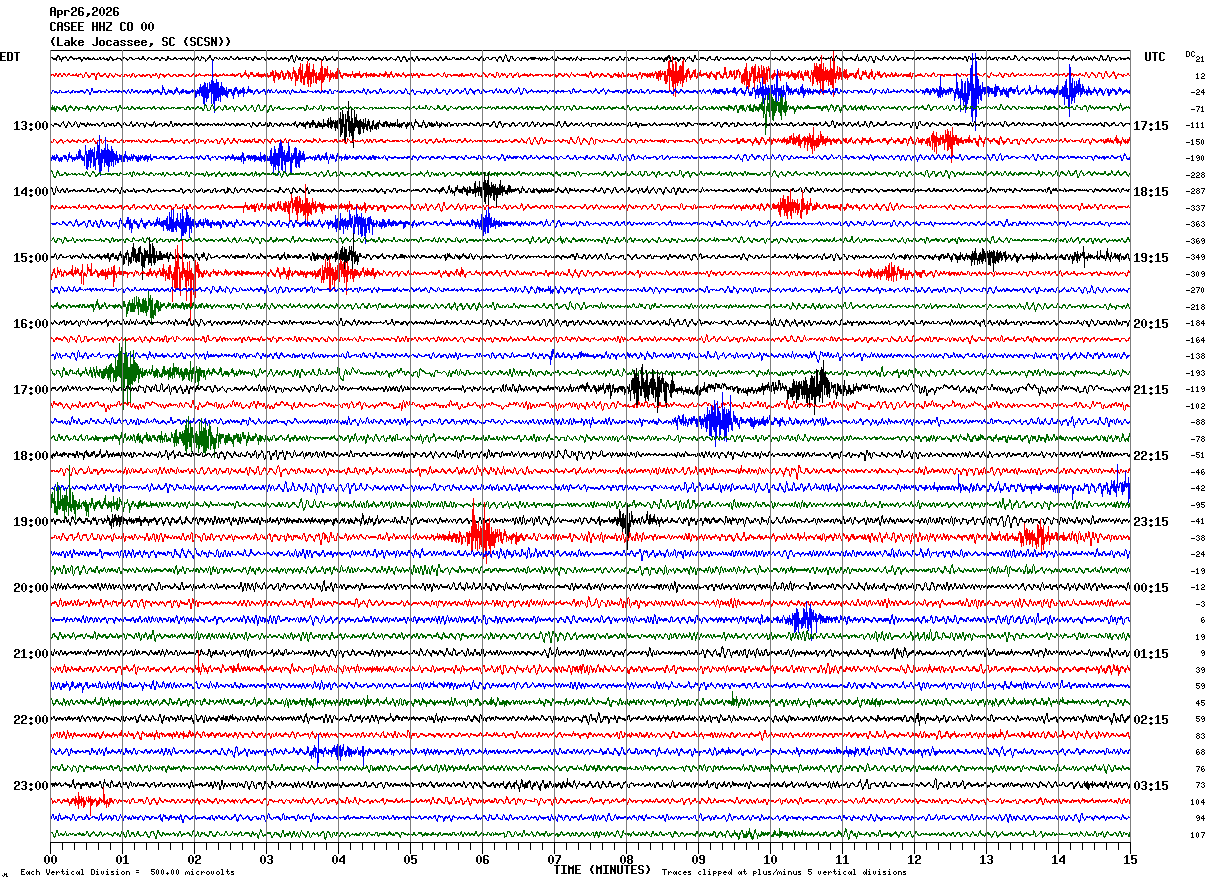Click the DC offset value "-138"

tap(1196, 357)
